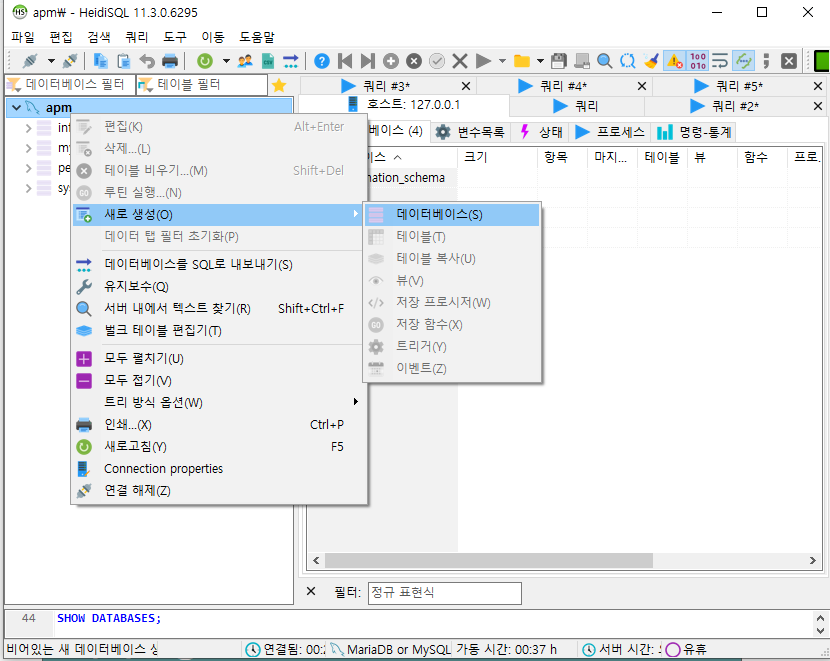Toggle the binary 100/010 display icon

coord(698,61)
